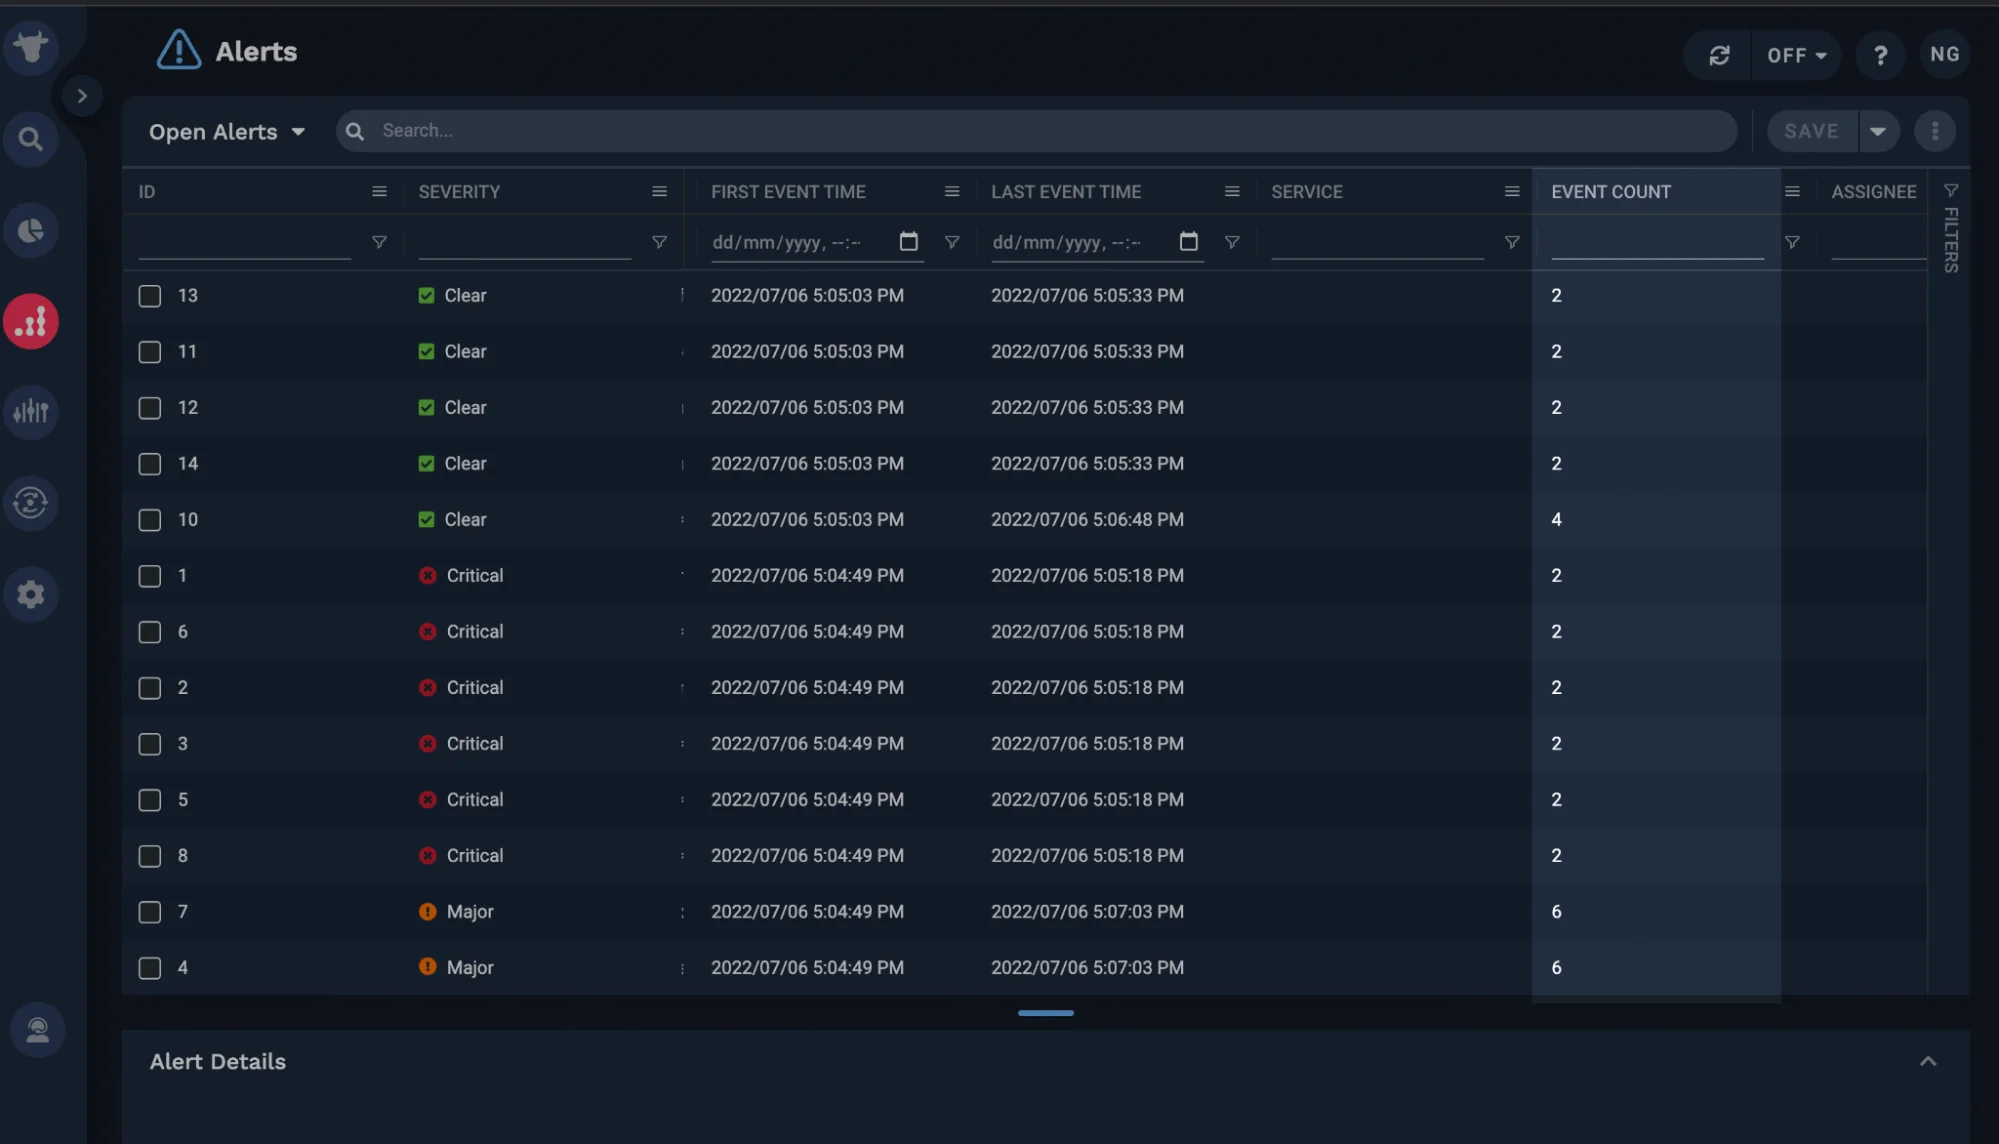Open the ID column menu icon
The height and width of the screenshot is (1144, 1999).
(379, 192)
